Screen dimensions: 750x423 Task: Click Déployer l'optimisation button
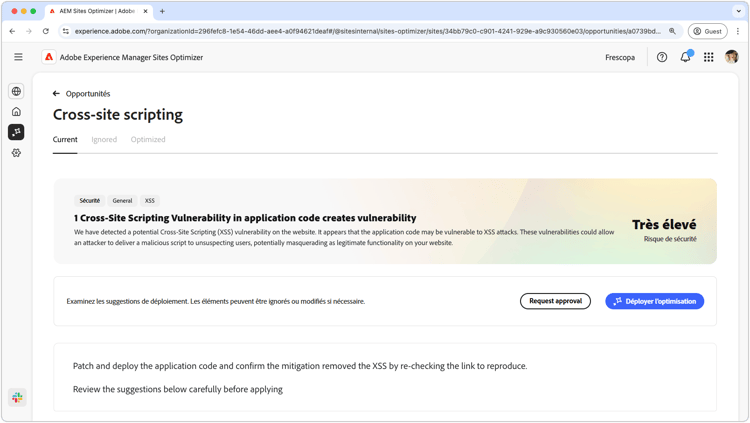(x=654, y=301)
